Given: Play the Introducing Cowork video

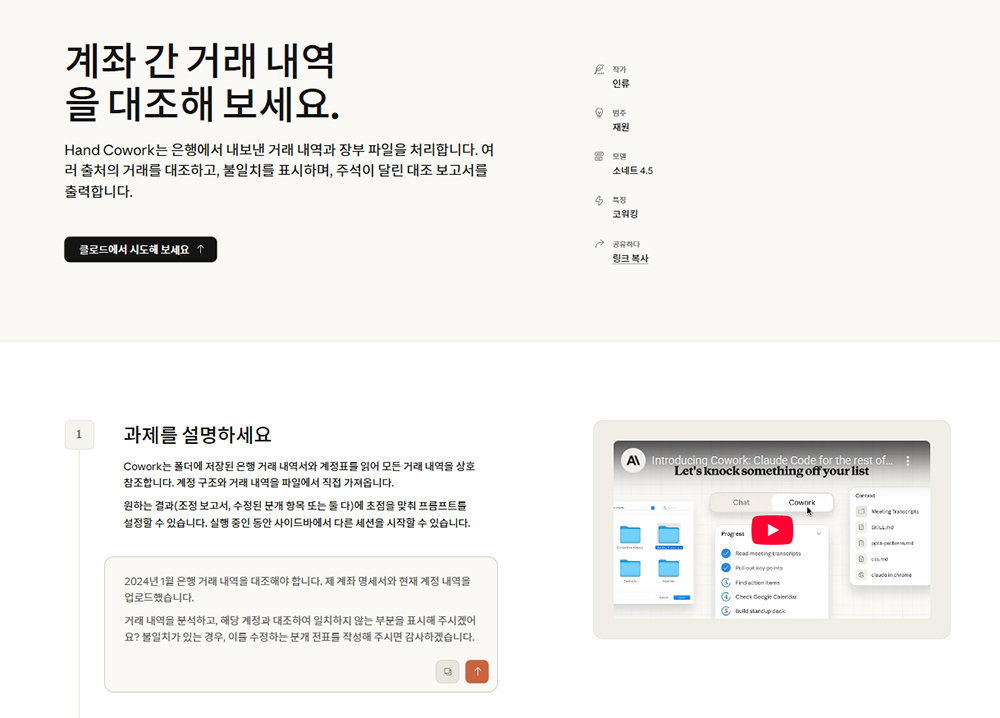Looking at the screenshot, I should pos(773,530).
